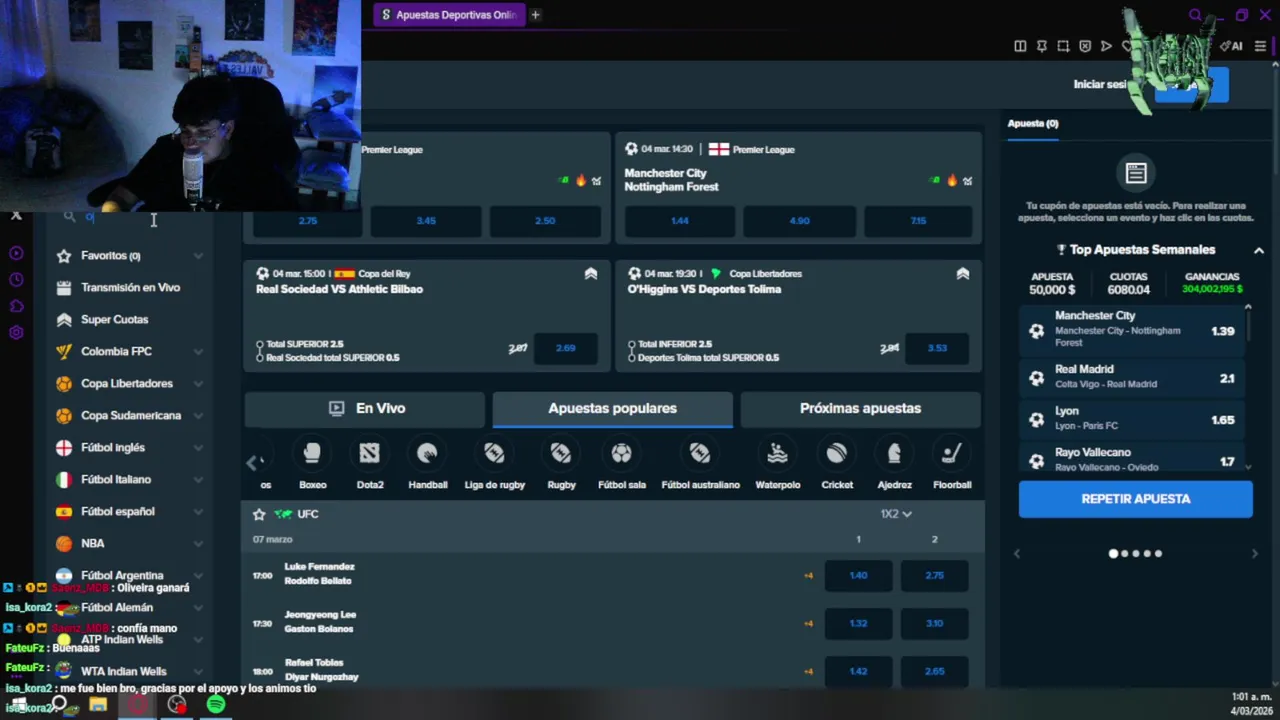Expand the Fútbol español sidebar section
The width and height of the screenshot is (1280, 720).
[198, 512]
